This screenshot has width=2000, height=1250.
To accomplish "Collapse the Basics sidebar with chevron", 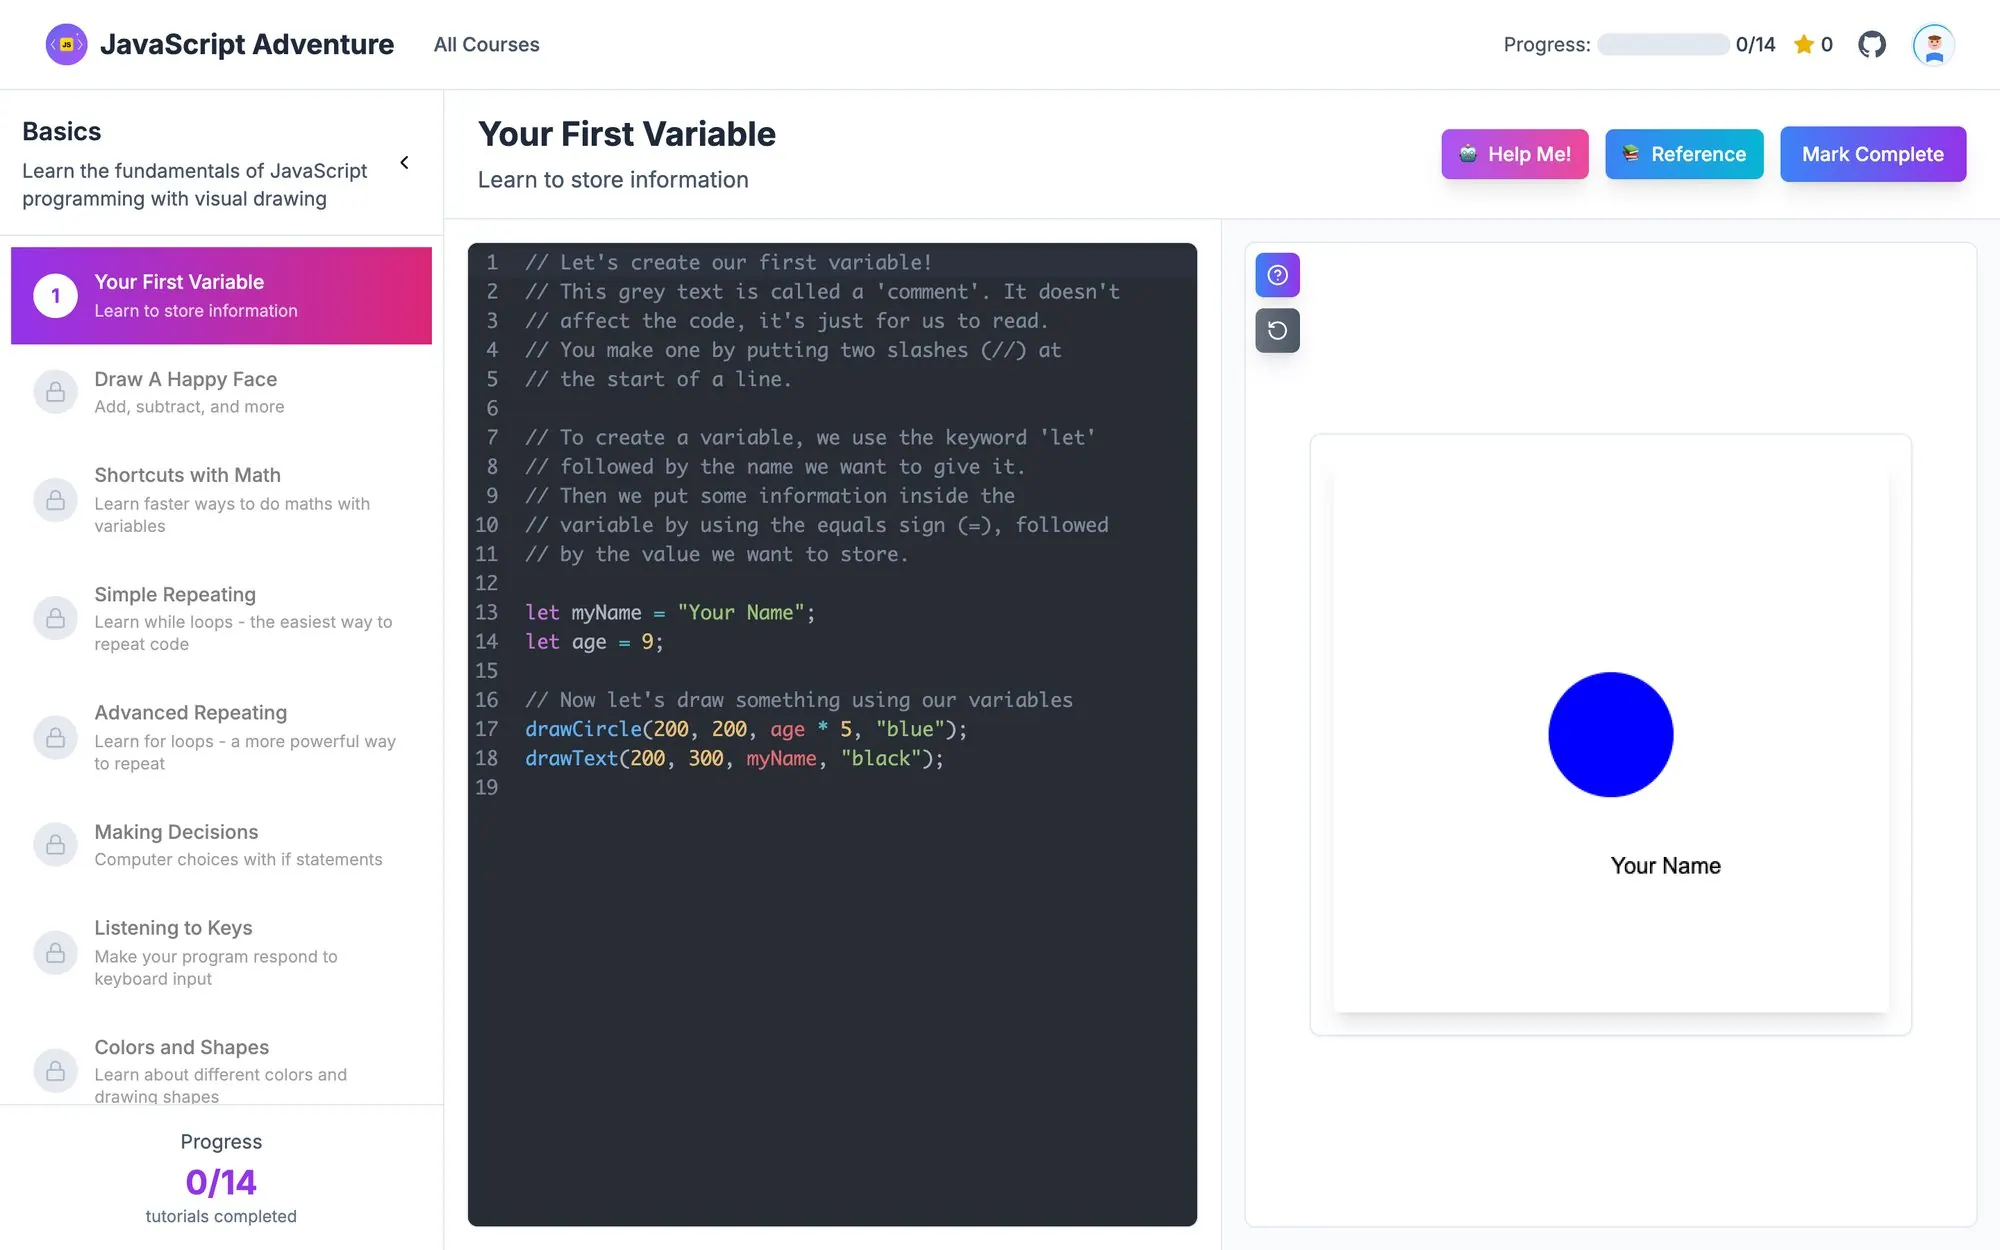I will [x=404, y=163].
